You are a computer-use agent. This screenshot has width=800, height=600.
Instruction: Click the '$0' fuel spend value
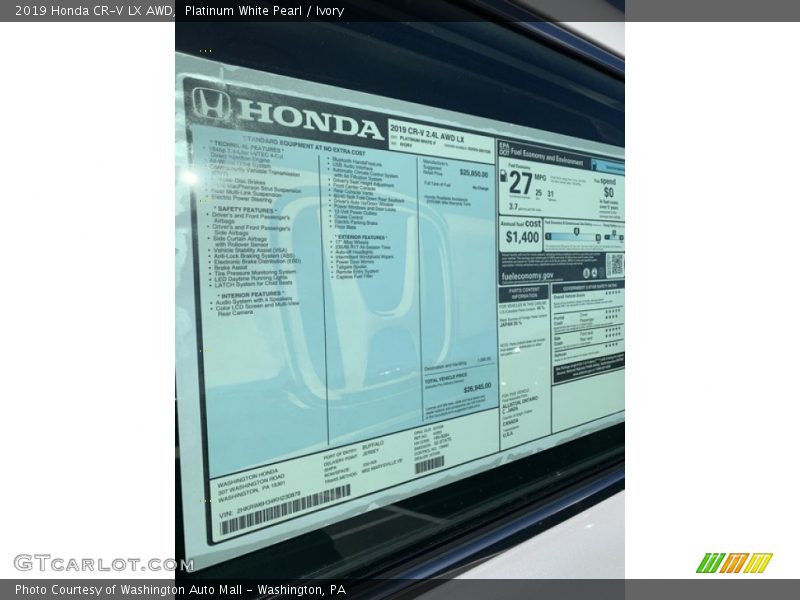(x=609, y=192)
